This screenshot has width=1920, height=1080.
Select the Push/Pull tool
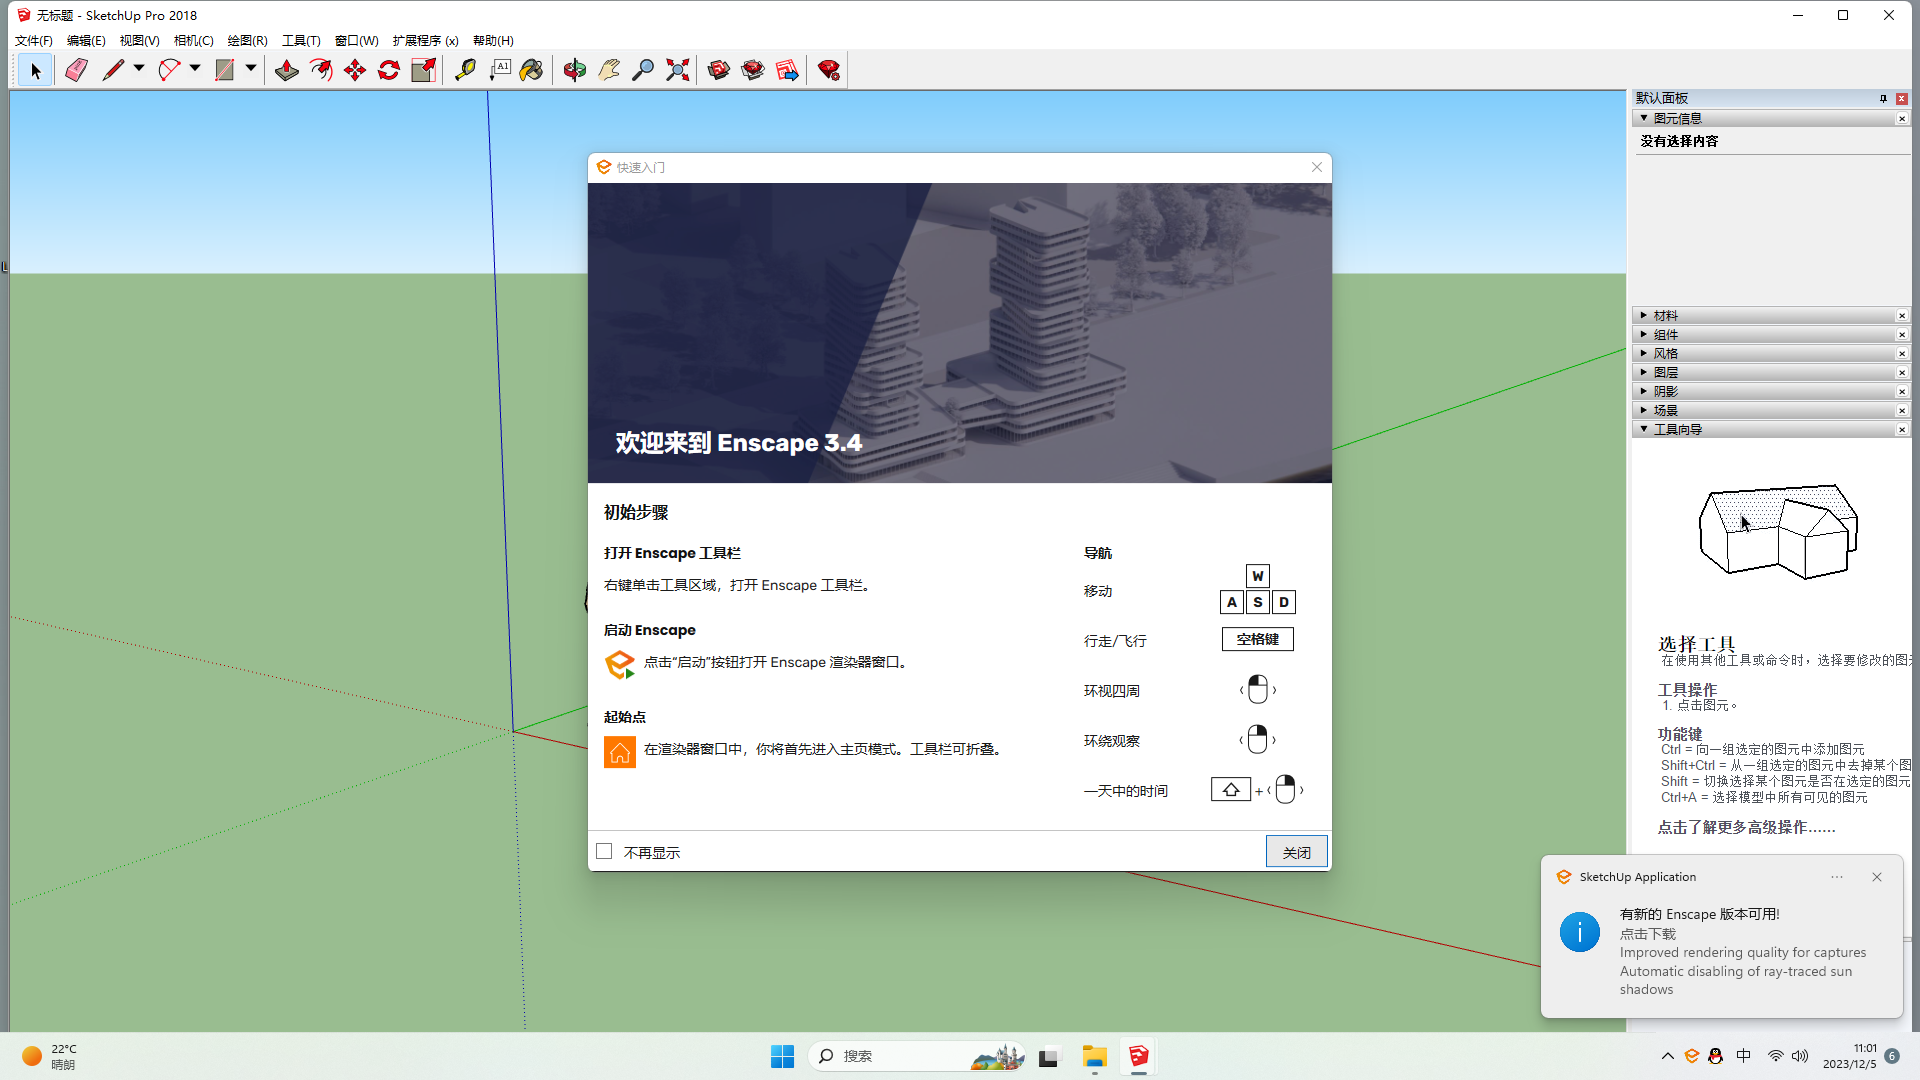coord(287,70)
